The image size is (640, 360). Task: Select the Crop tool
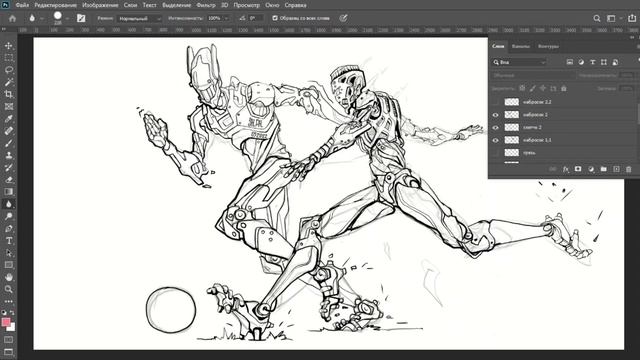click(x=9, y=94)
